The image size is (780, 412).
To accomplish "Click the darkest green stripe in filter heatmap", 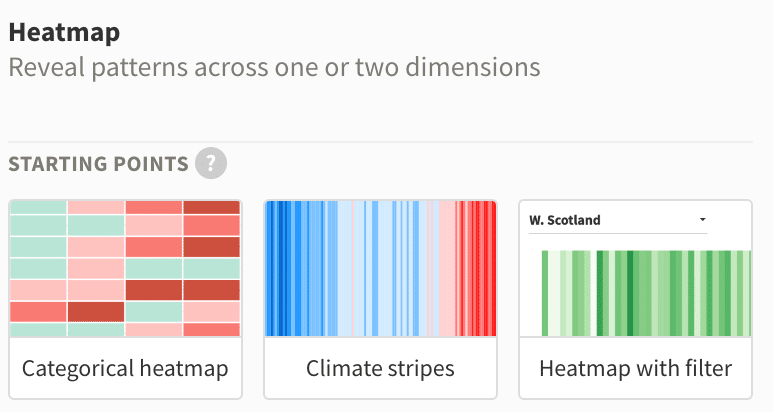I will click(630, 293).
